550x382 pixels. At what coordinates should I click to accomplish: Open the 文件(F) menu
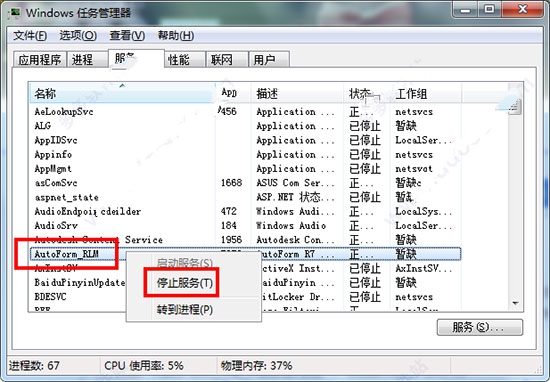(30, 35)
